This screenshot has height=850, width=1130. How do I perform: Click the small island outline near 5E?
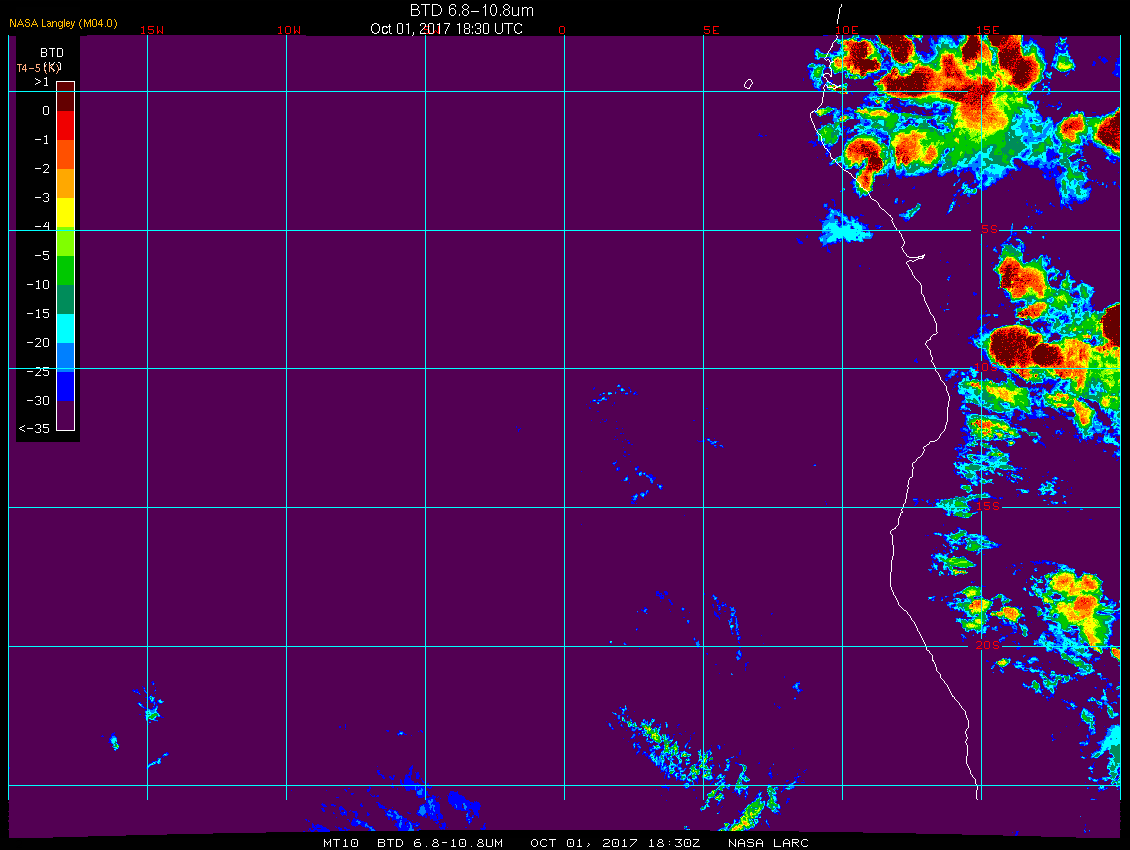pos(748,84)
